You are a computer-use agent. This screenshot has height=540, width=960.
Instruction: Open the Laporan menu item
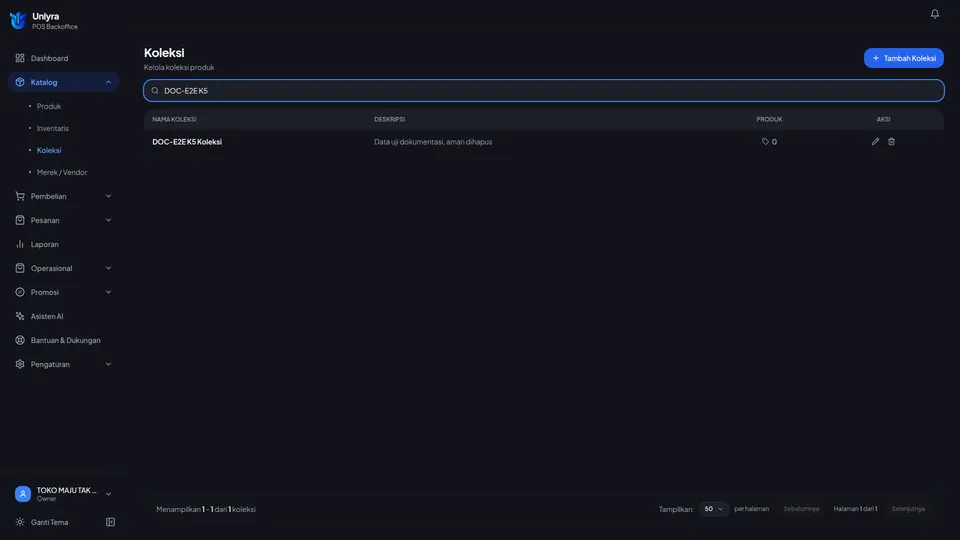[64, 244]
